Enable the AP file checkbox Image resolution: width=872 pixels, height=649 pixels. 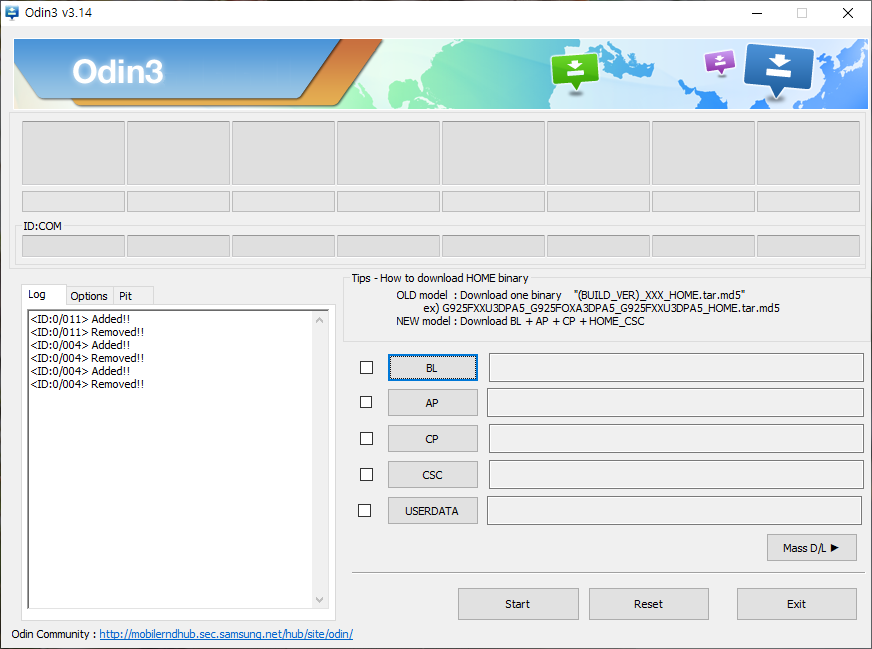tap(366, 402)
